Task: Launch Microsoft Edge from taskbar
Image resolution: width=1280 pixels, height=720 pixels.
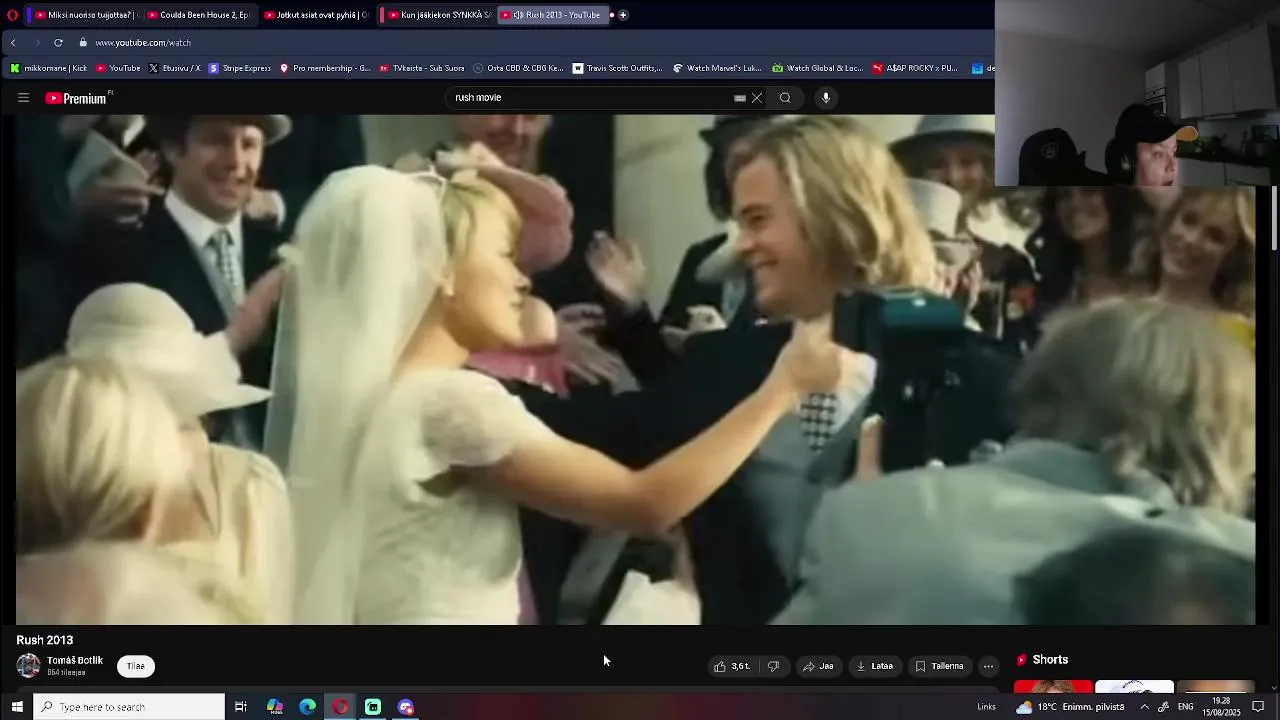Action: pos(308,707)
